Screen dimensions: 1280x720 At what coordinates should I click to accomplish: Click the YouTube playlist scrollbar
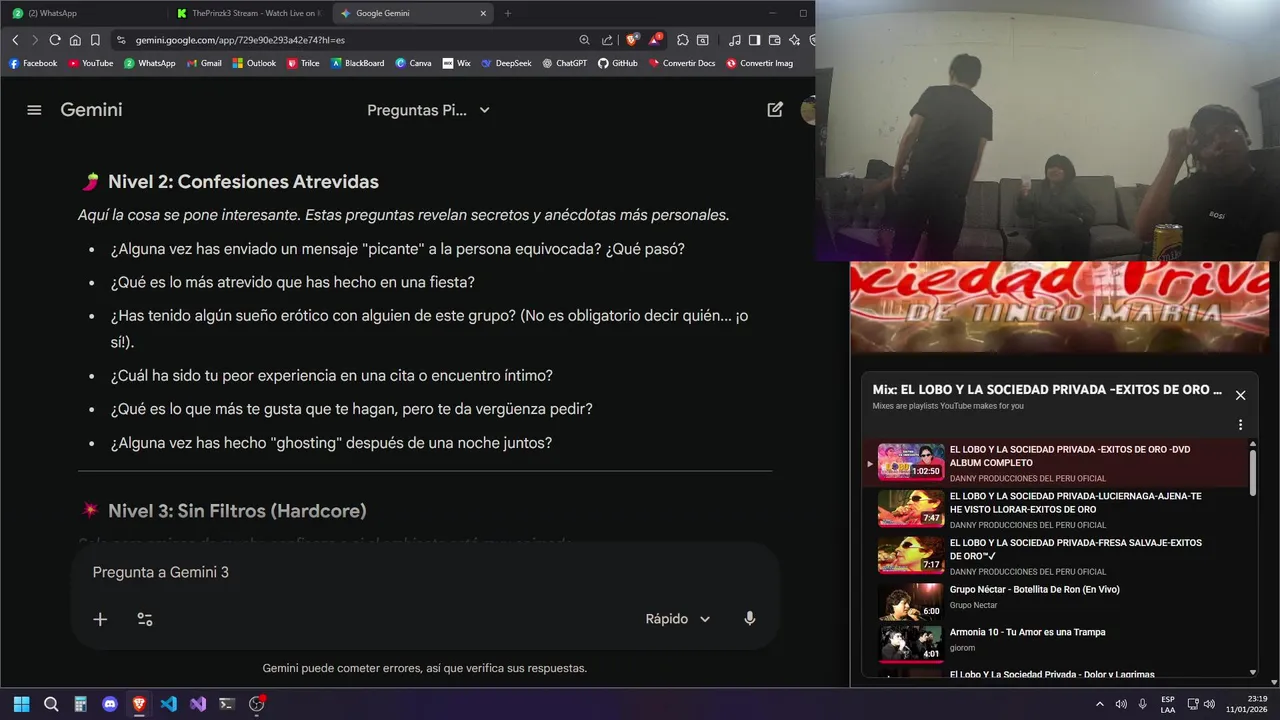pyautogui.click(x=1253, y=472)
